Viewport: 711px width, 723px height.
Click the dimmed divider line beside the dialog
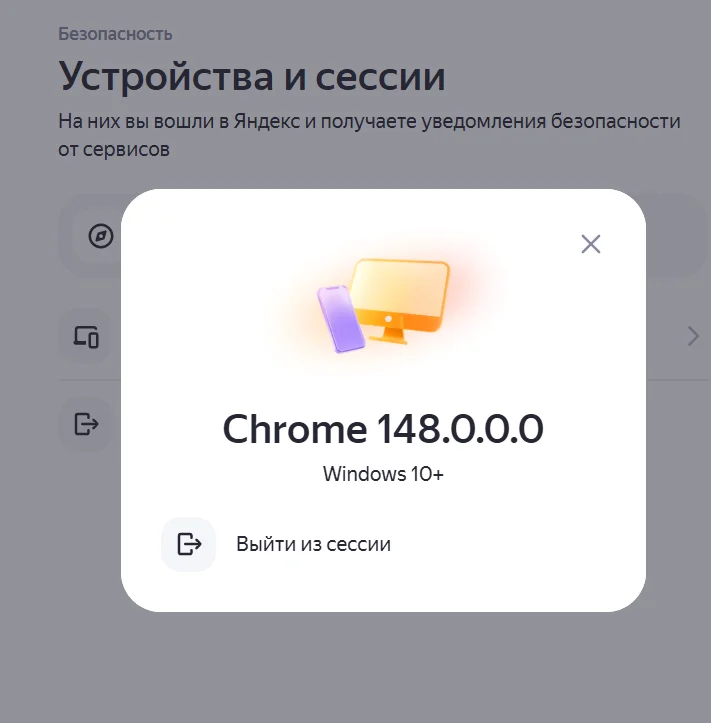pos(677,380)
